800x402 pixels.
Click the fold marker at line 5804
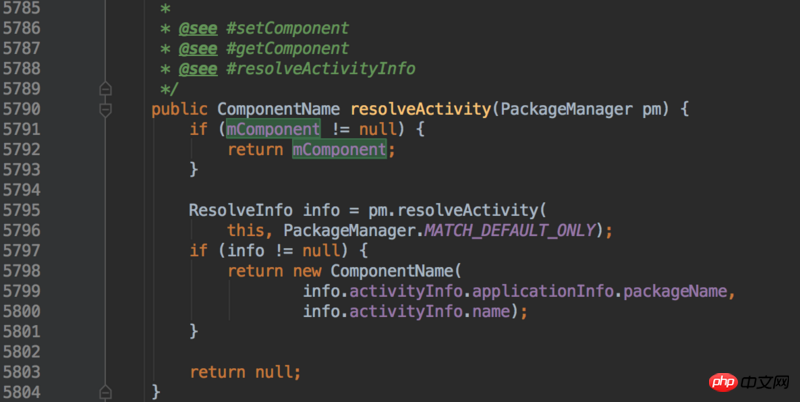point(105,392)
